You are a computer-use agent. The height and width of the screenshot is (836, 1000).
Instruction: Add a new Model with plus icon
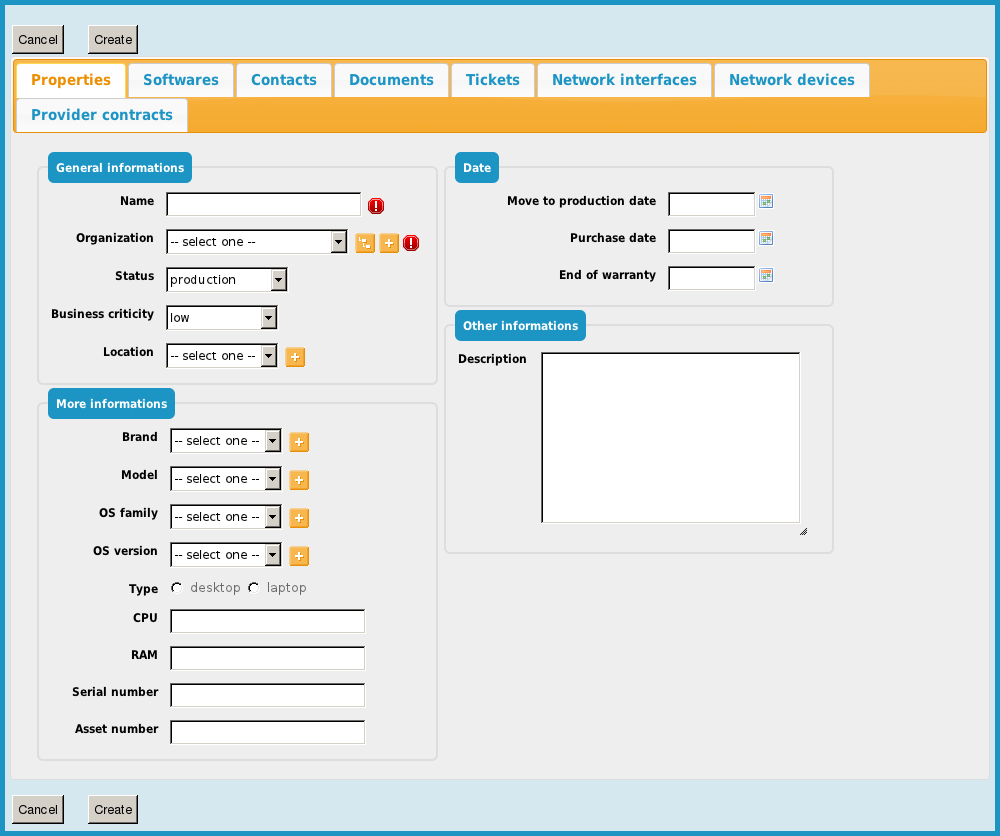[x=299, y=480]
